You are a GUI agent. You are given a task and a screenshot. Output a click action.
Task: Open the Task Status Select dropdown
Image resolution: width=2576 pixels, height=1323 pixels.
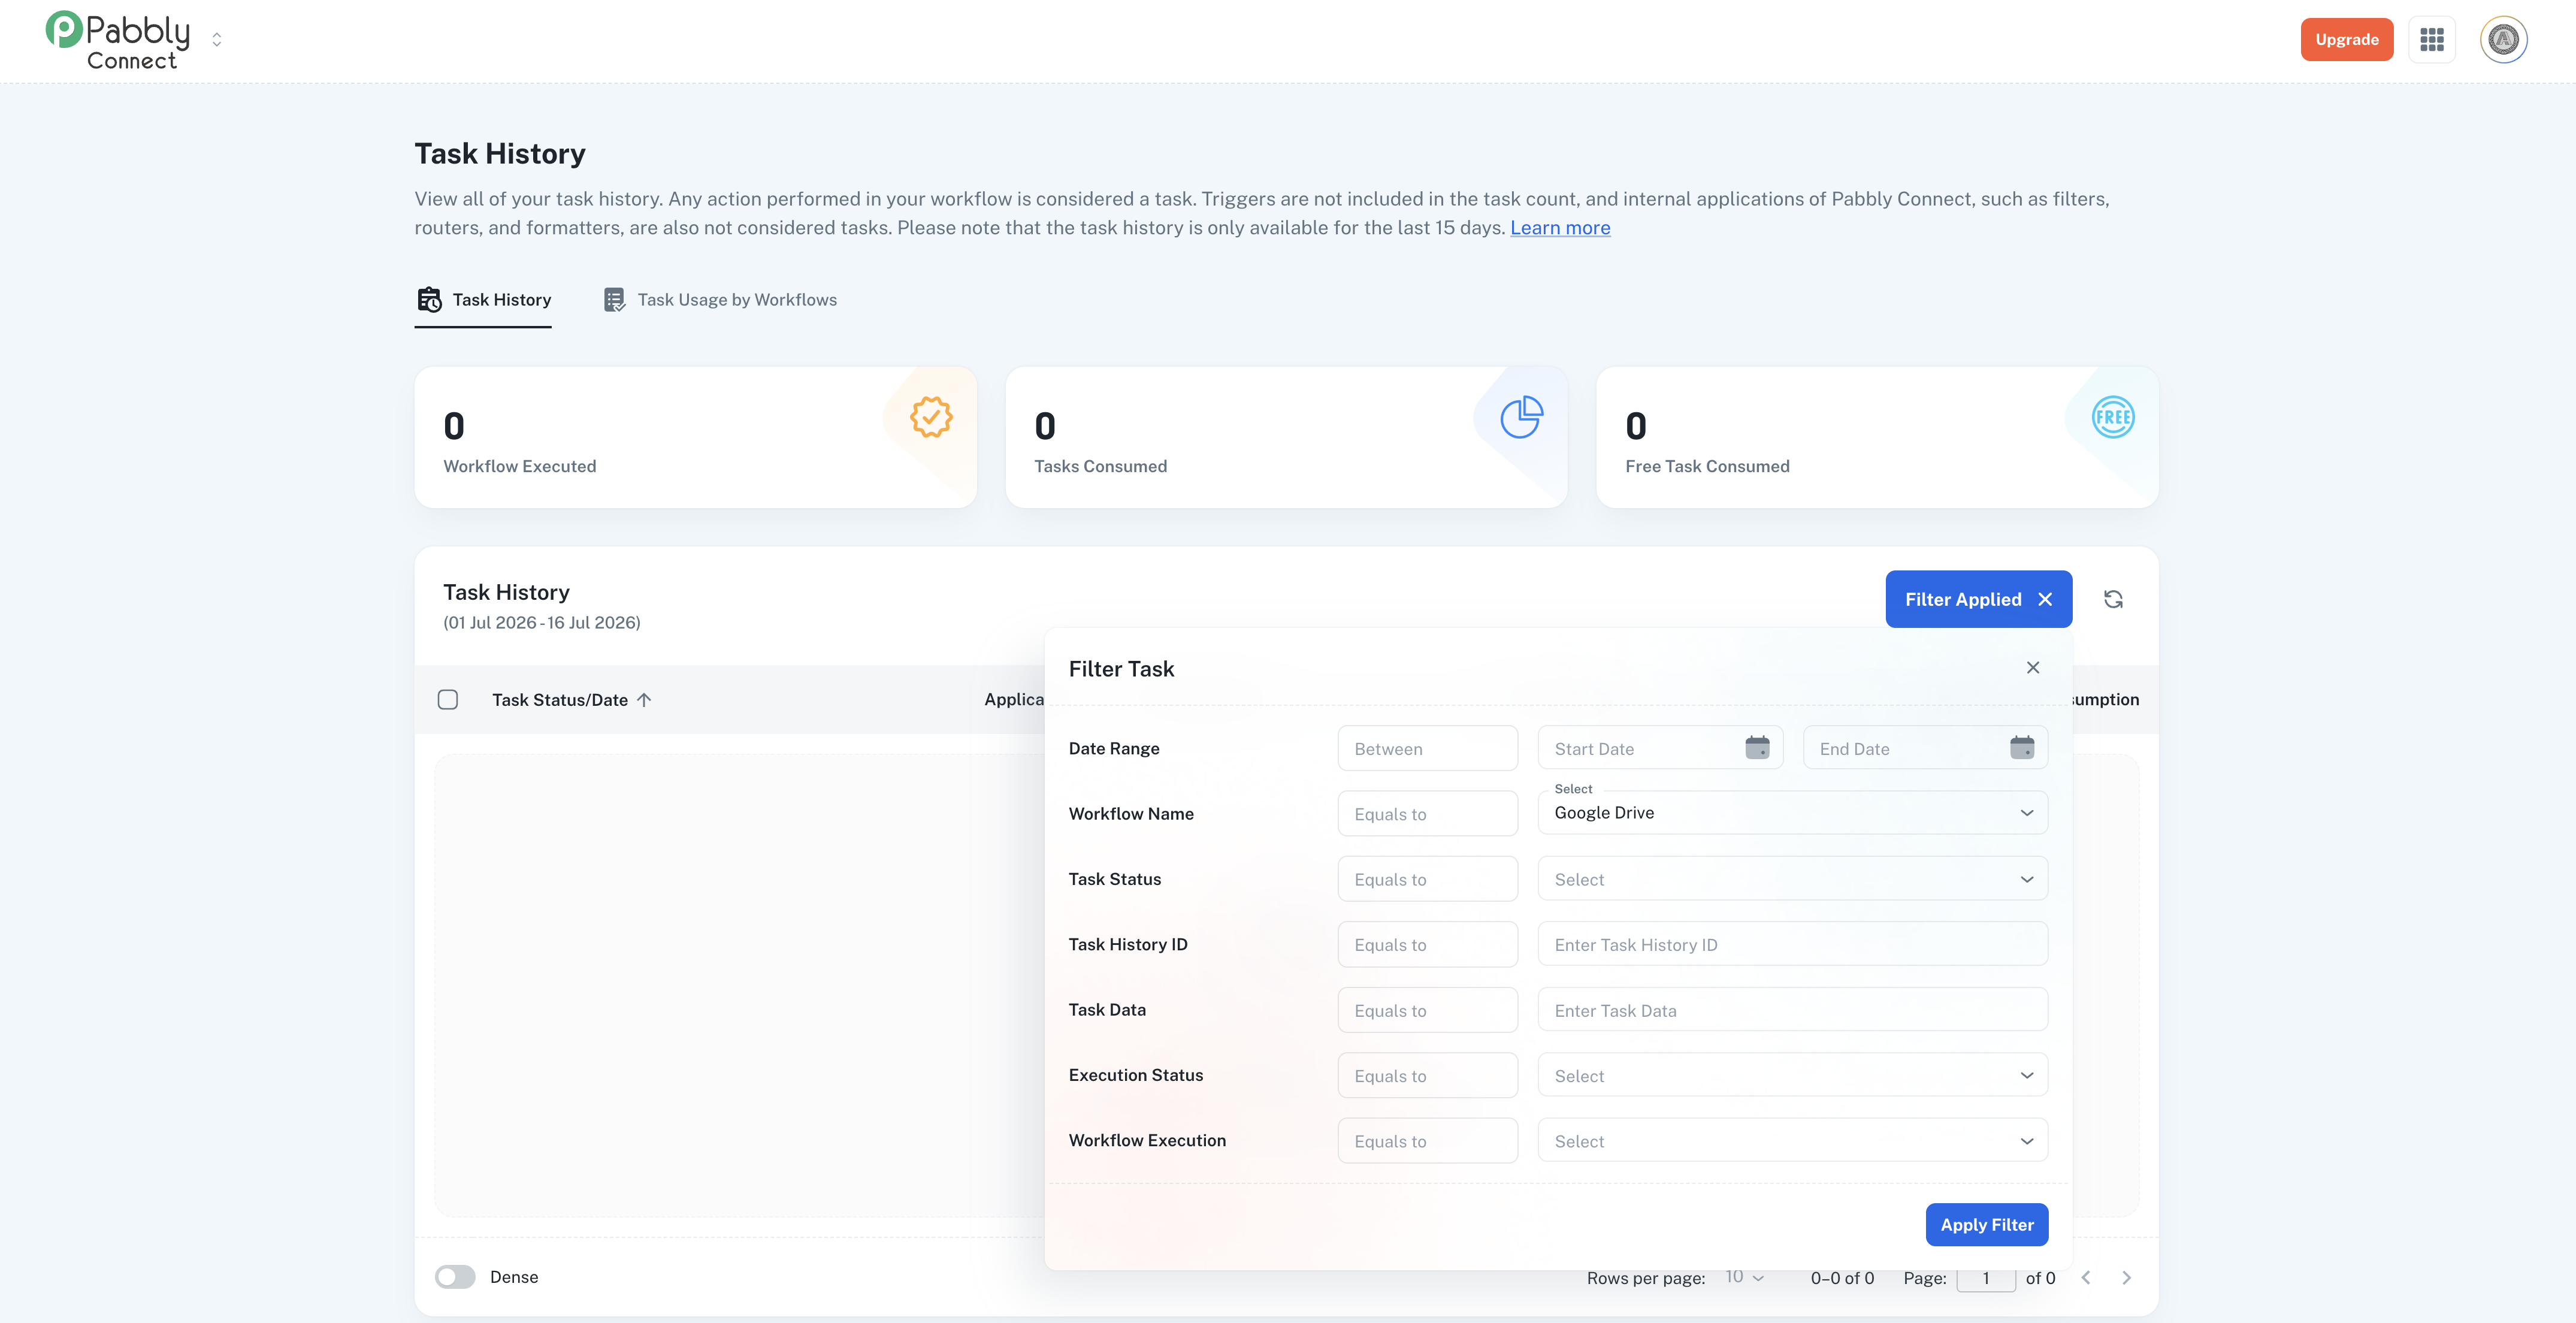pos(1792,879)
